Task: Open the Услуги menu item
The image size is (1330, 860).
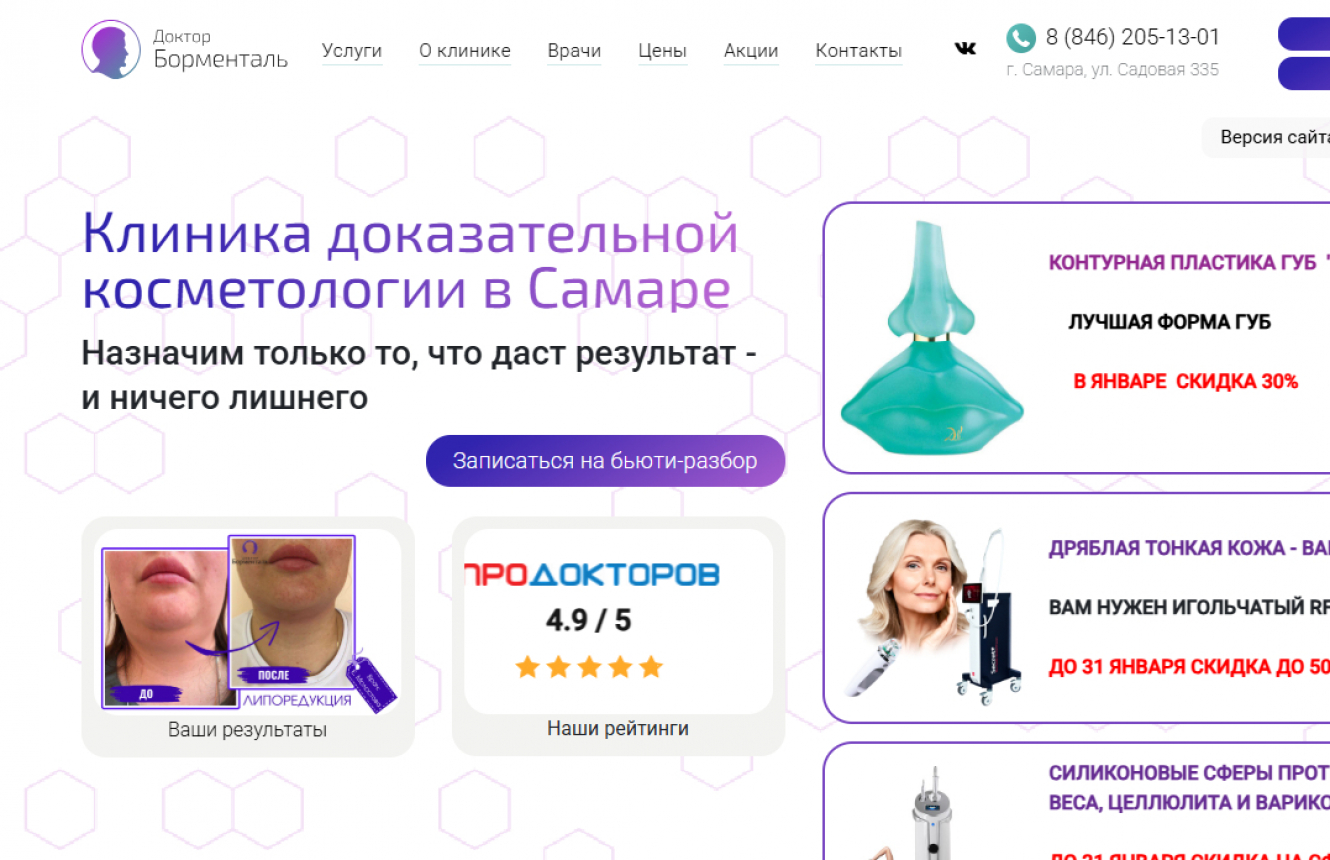Action: [x=352, y=50]
